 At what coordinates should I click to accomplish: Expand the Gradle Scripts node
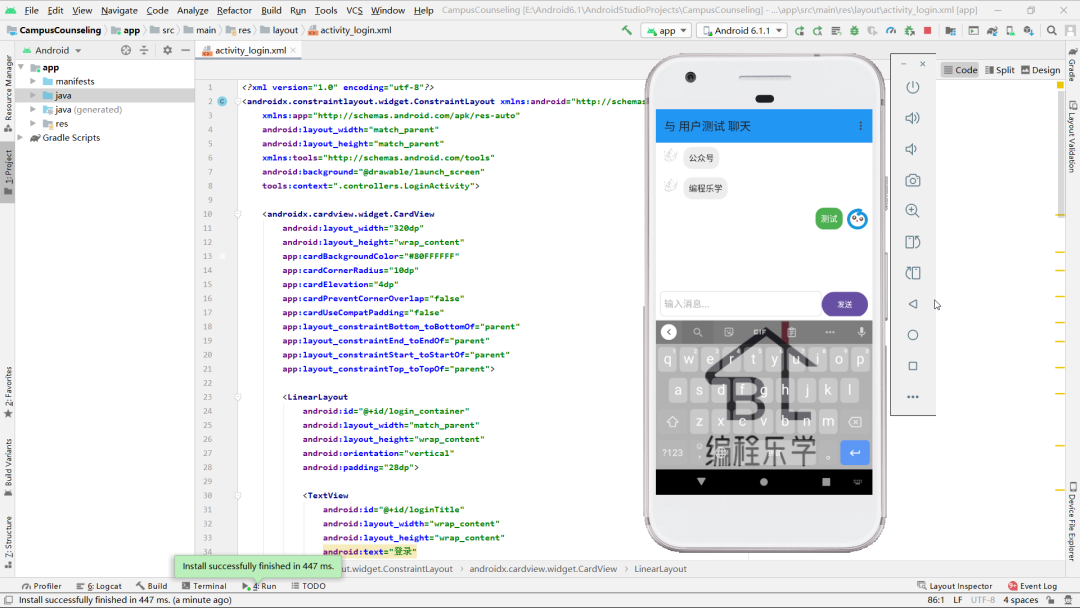pyautogui.click(x=21, y=138)
